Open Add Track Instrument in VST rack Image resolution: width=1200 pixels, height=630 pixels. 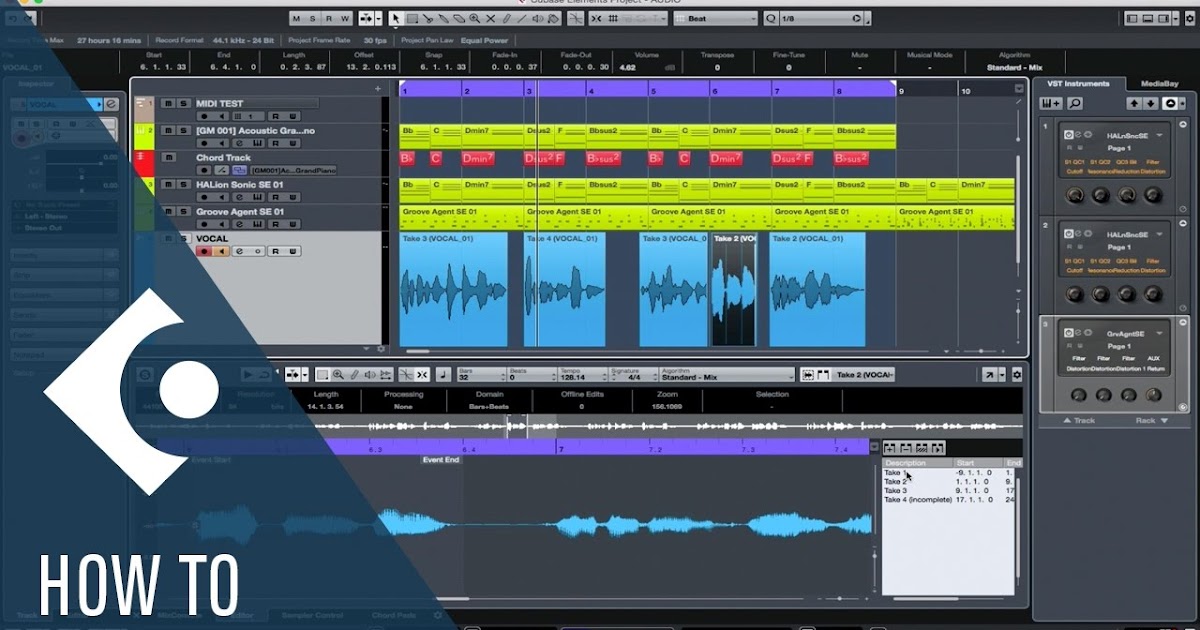[1051, 103]
